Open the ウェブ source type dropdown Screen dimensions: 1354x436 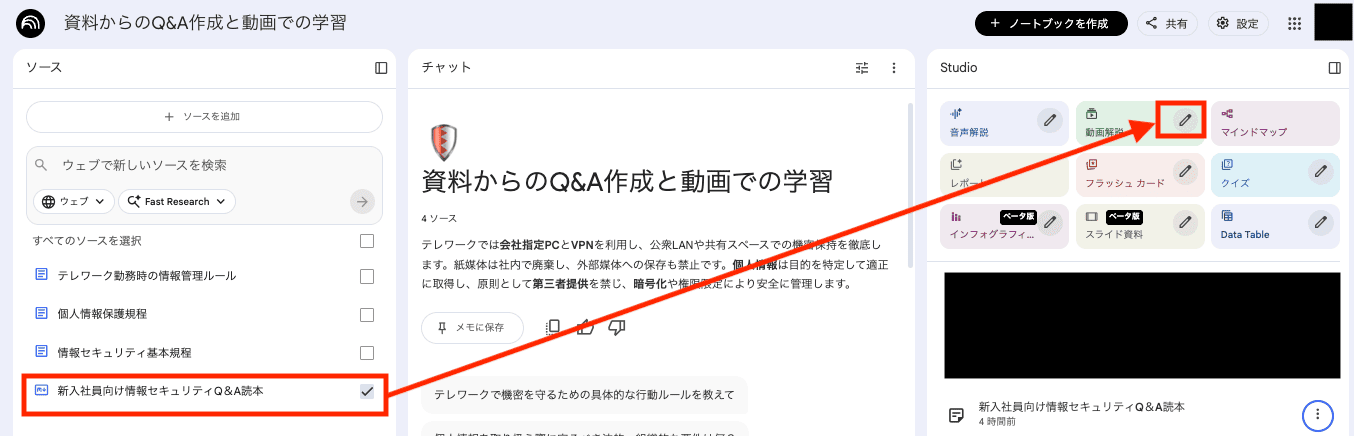click(x=74, y=201)
